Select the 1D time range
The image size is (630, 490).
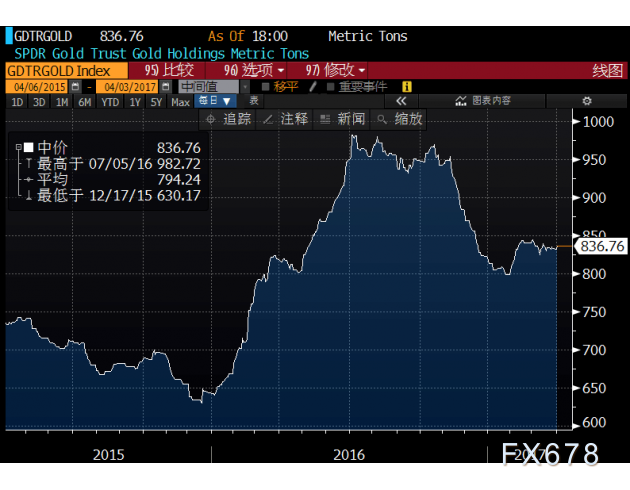tap(17, 102)
